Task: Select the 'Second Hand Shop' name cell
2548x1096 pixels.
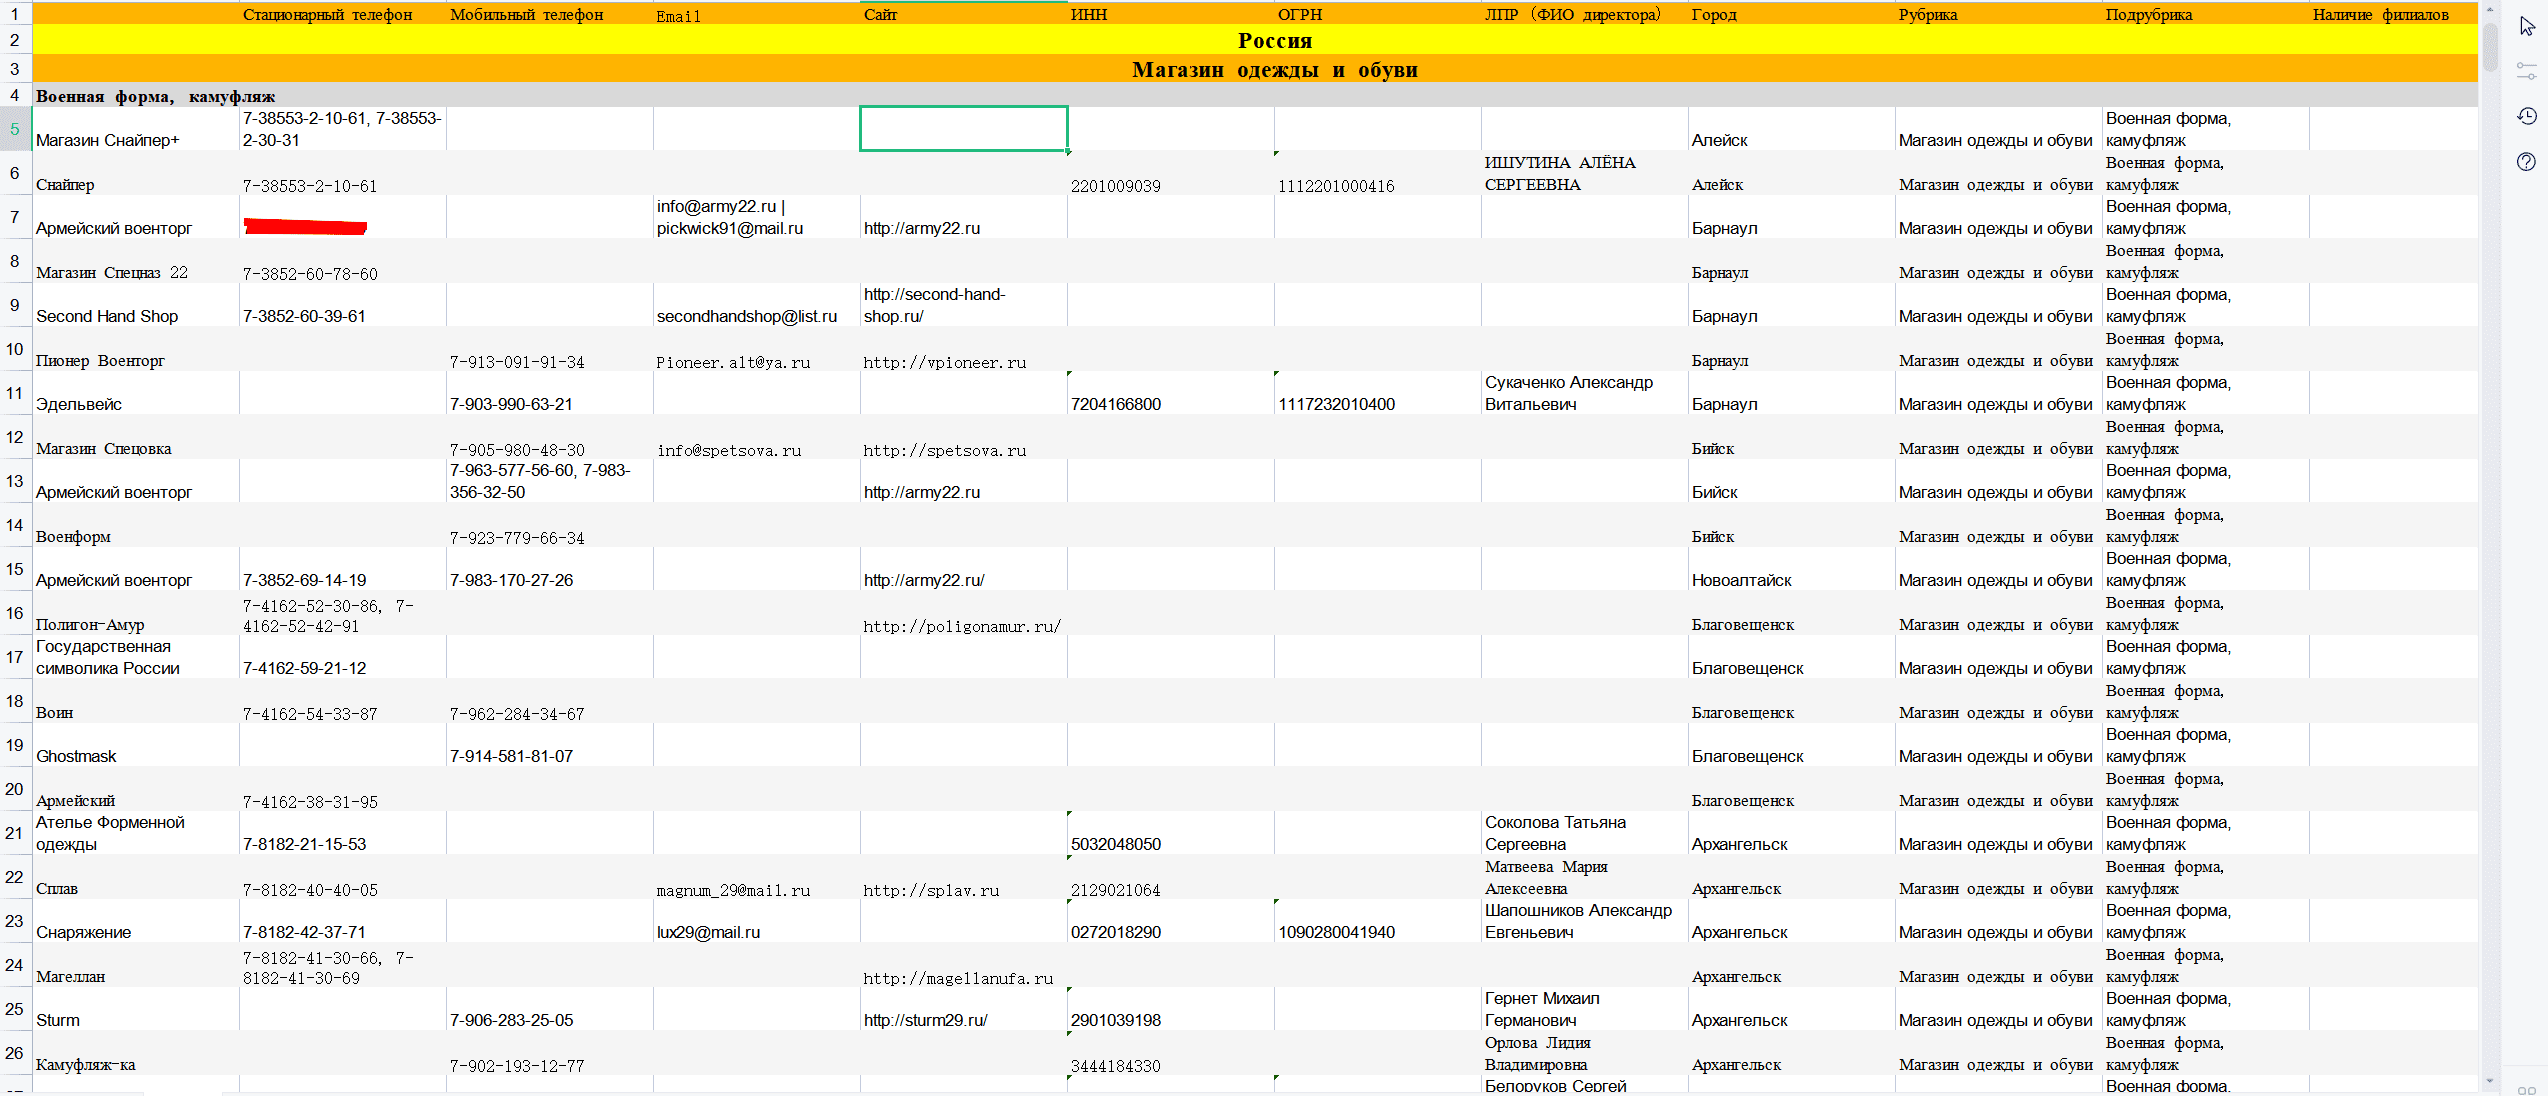Action: [136, 305]
